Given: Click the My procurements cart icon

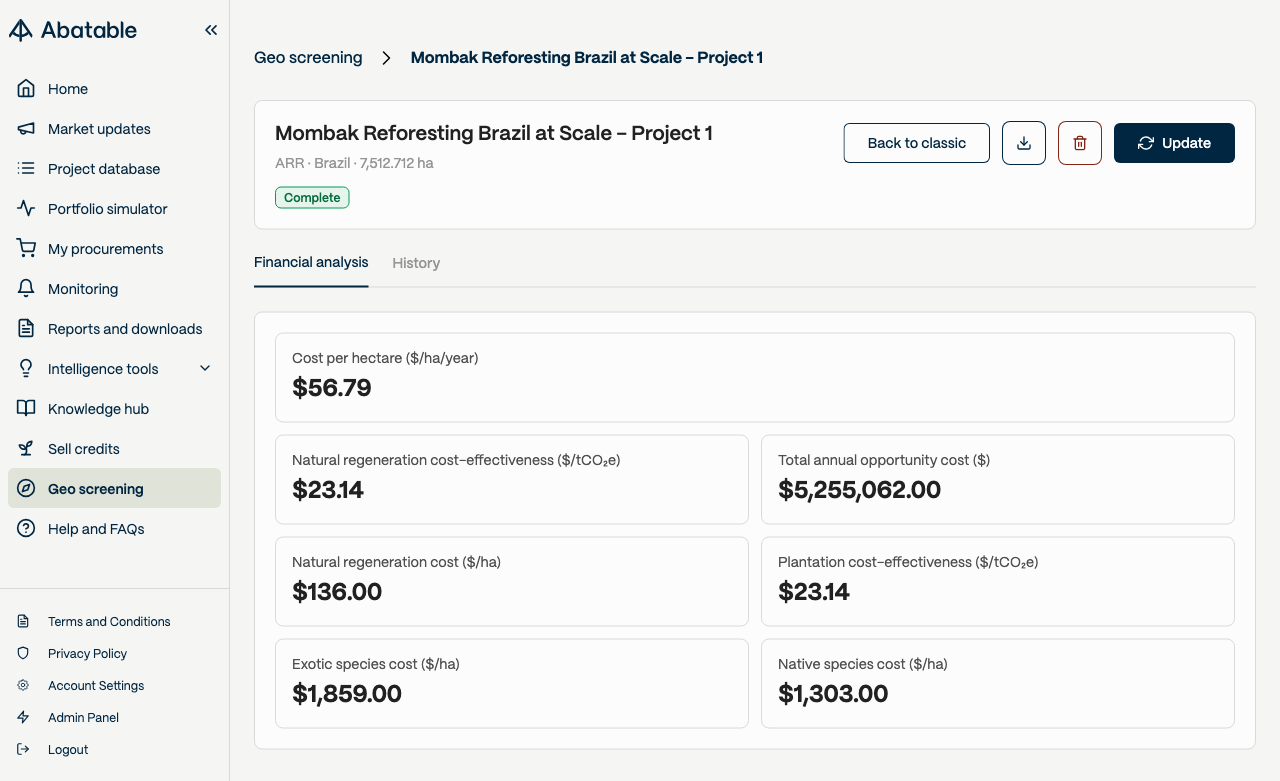Looking at the screenshot, I should tap(27, 249).
